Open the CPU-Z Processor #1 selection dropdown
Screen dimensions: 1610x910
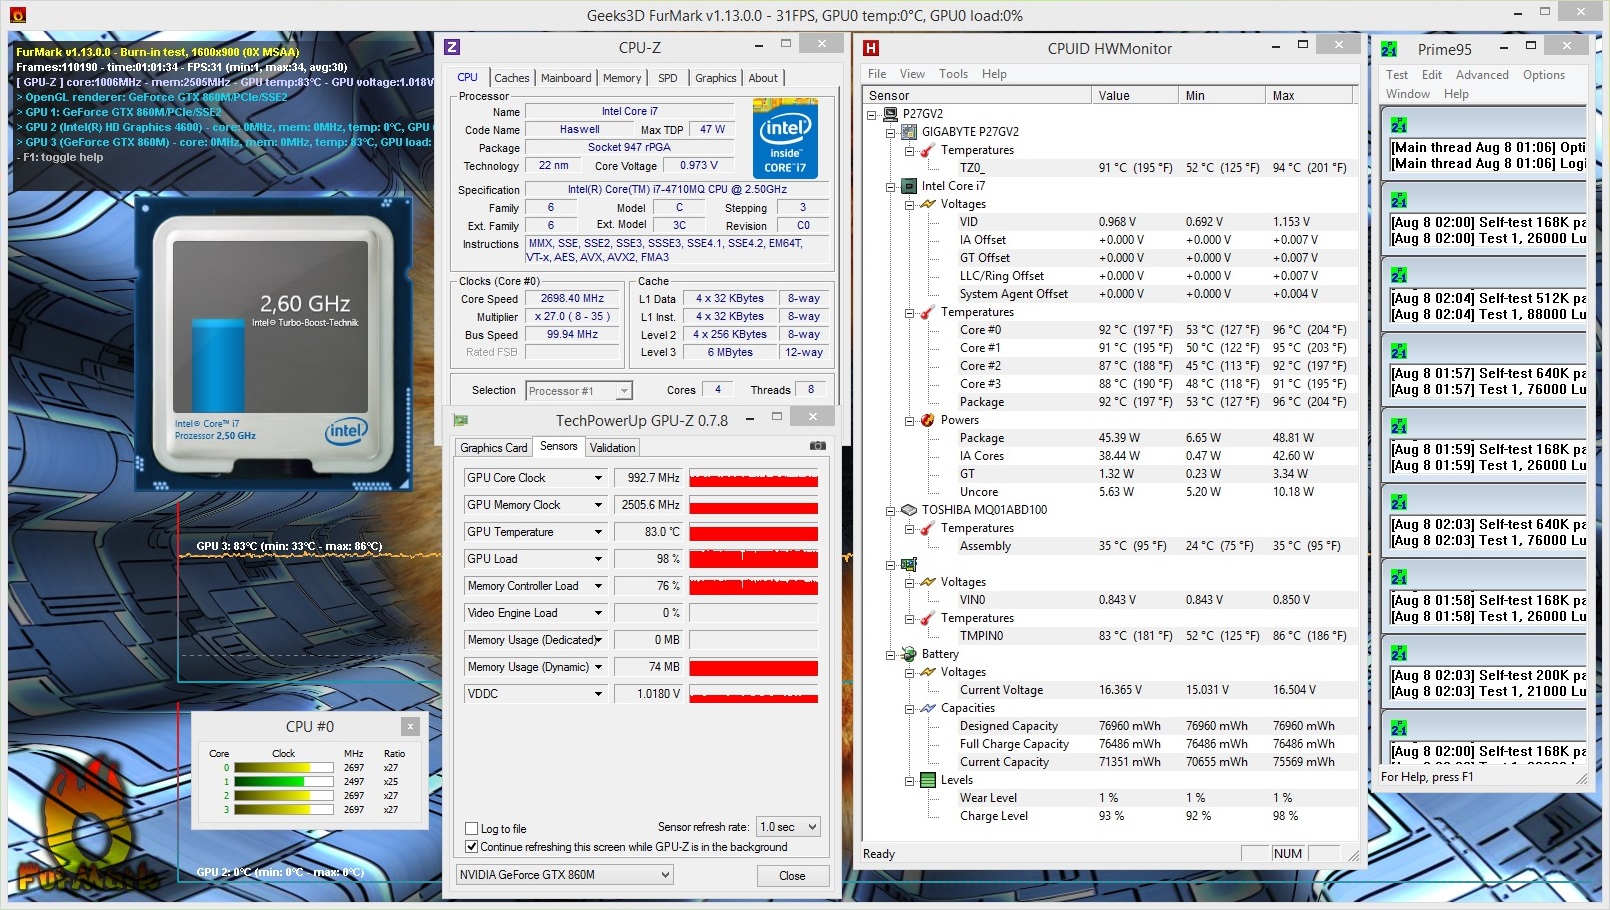click(579, 391)
